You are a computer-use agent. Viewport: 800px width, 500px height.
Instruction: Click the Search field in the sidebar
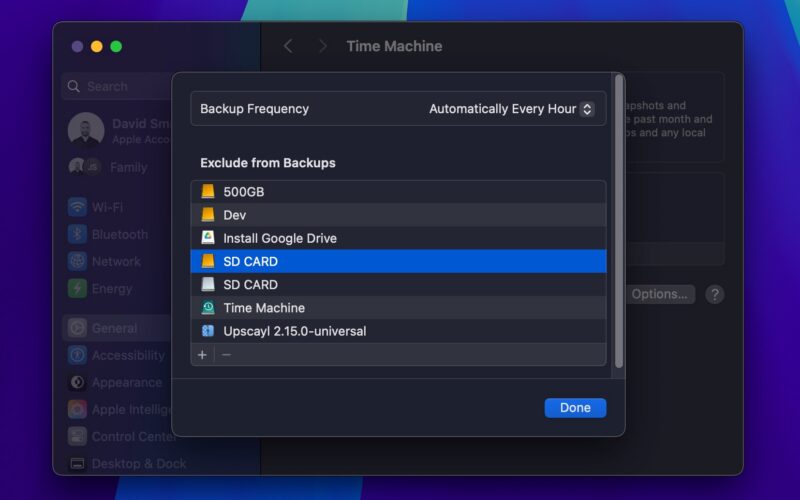(117, 86)
